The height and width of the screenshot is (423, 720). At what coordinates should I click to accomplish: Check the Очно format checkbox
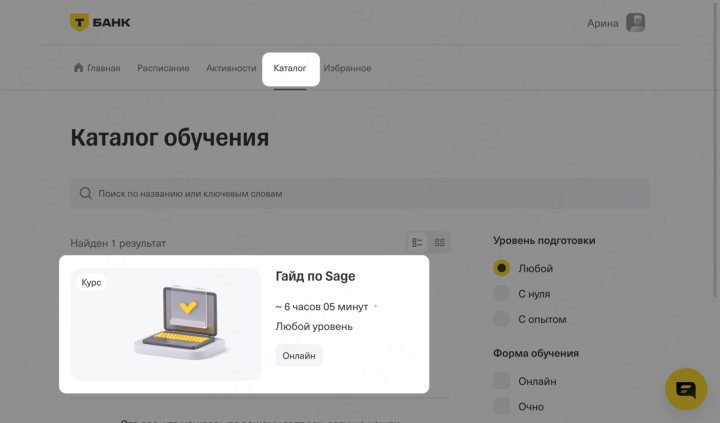(x=501, y=406)
